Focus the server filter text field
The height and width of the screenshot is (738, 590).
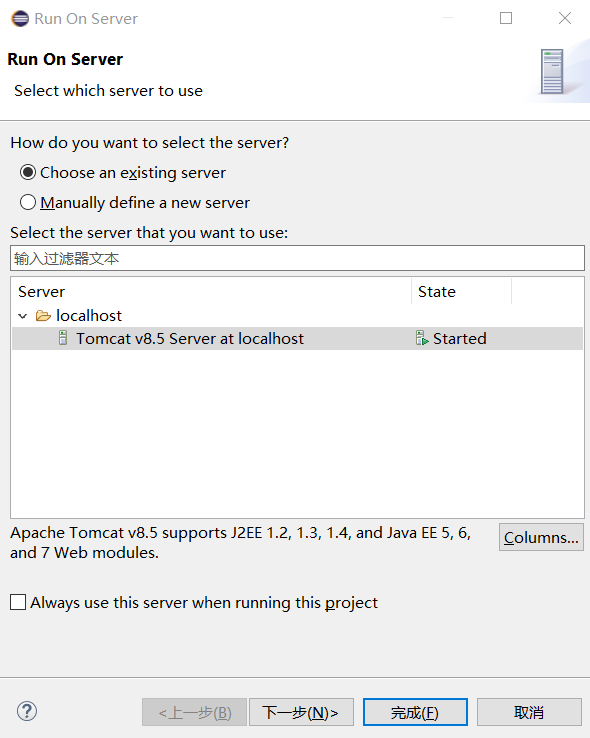[x=297, y=258]
